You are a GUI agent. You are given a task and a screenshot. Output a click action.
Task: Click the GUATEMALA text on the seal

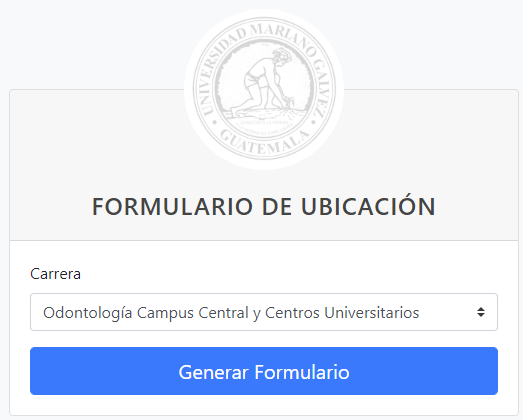pyautogui.click(x=264, y=143)
